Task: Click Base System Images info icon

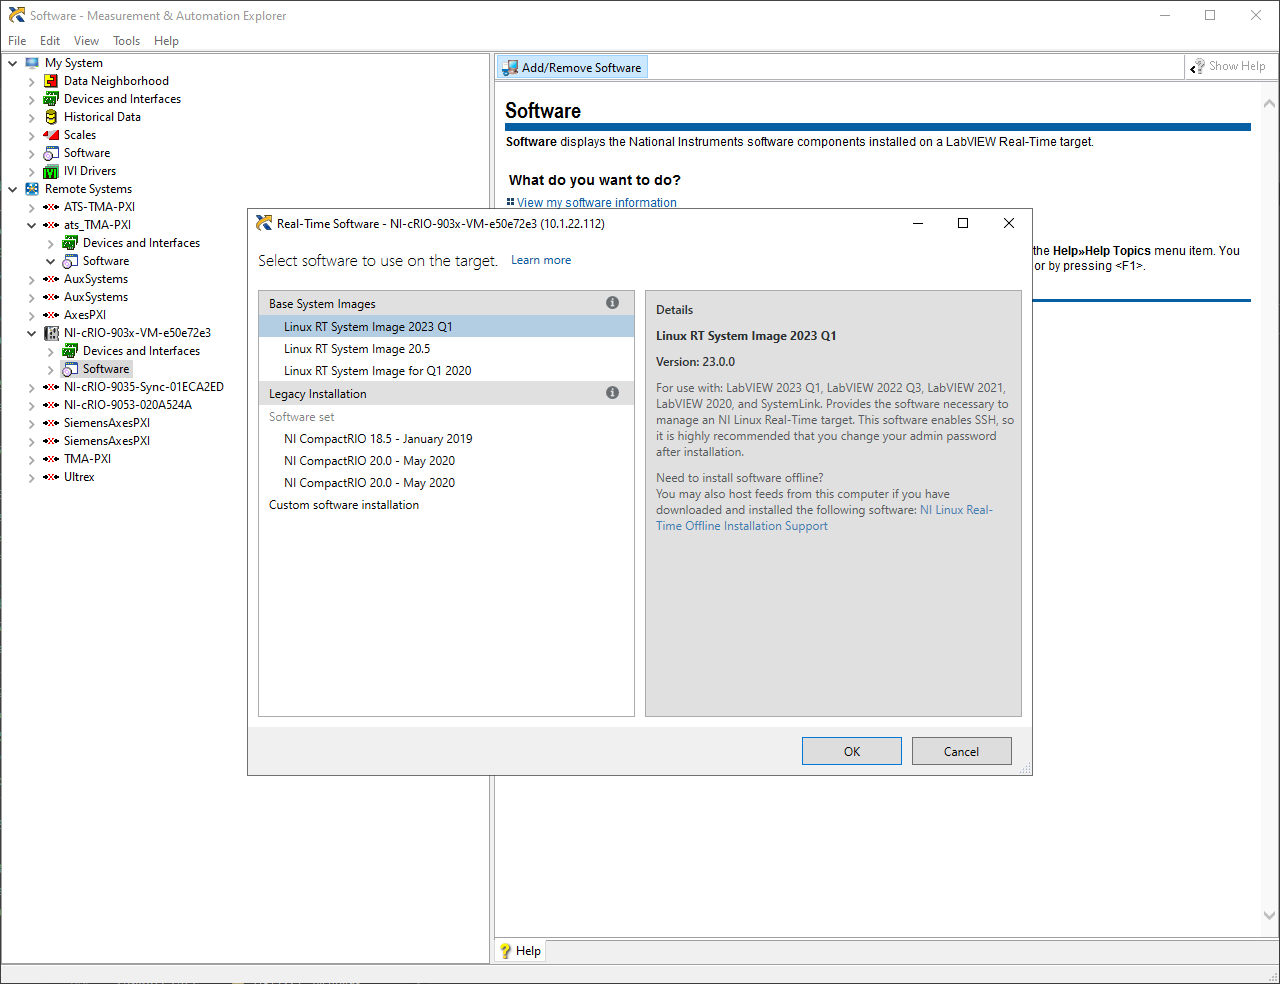Action: coord(612,303)
